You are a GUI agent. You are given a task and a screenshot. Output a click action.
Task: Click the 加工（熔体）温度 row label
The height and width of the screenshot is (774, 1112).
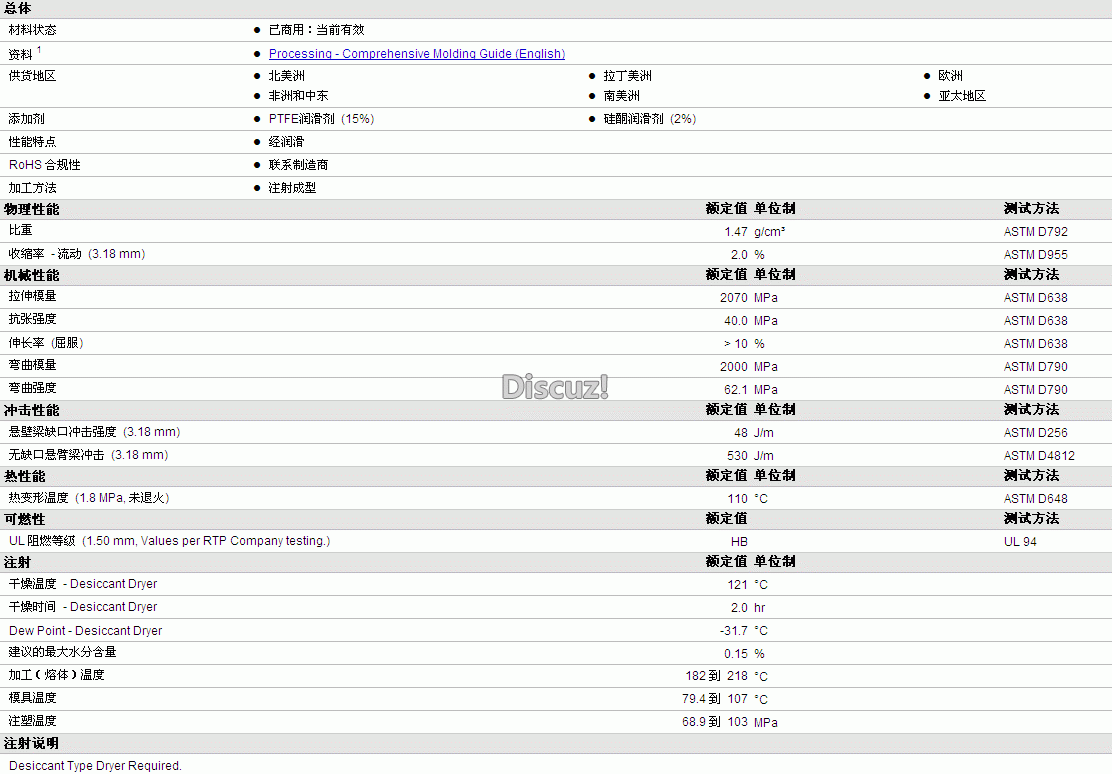pyautogui.click(x=57, y=675)
